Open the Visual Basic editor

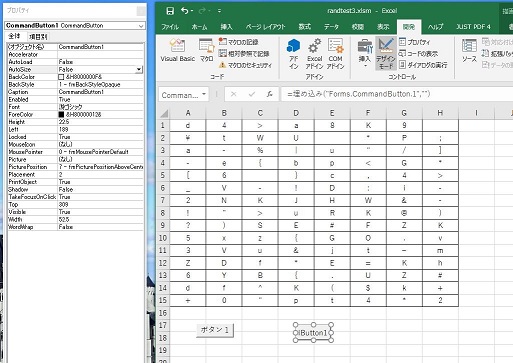tap(177, 50)
